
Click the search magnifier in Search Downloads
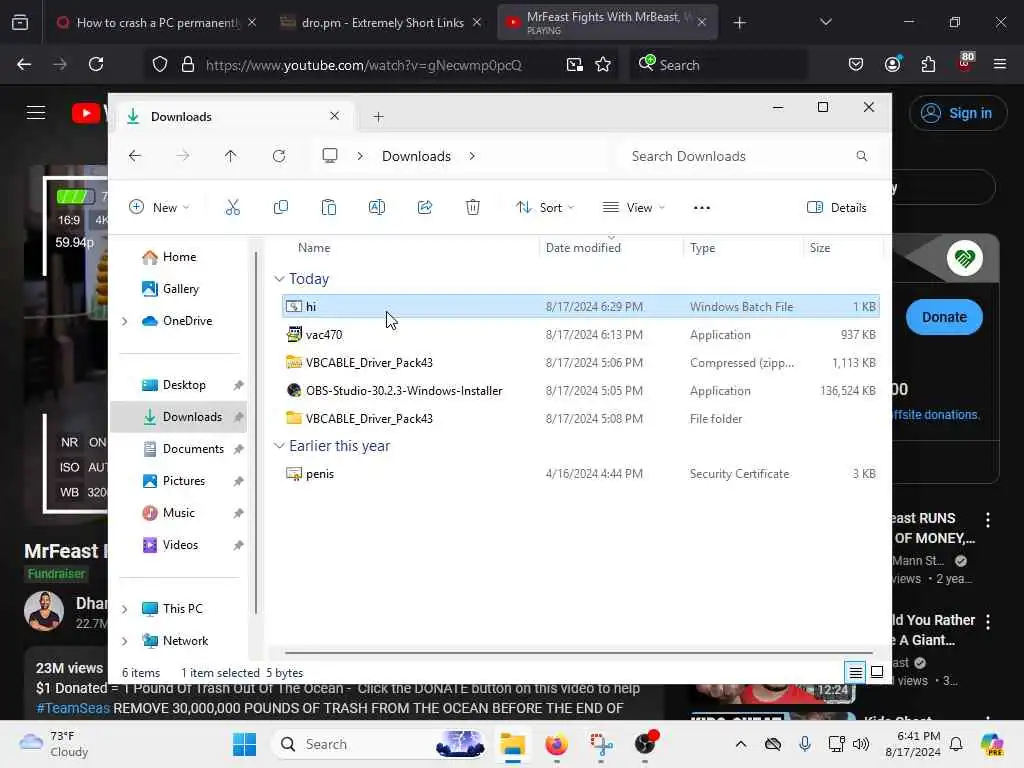point(862,156)
